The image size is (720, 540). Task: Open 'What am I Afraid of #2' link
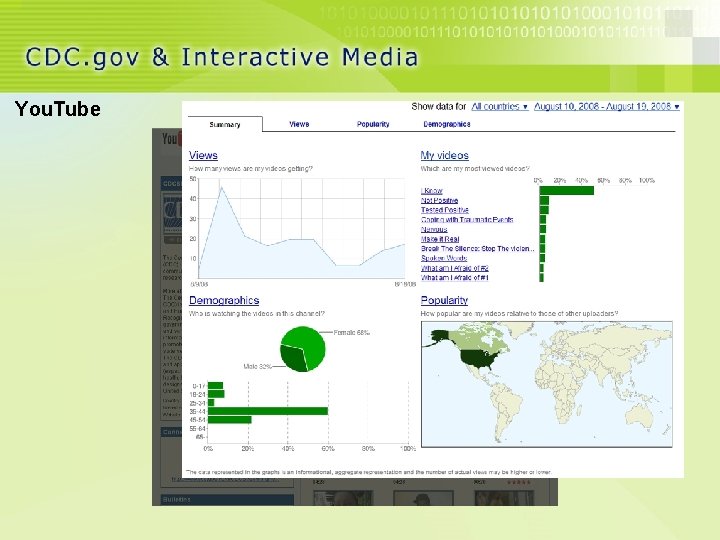[x=455, y=268]
